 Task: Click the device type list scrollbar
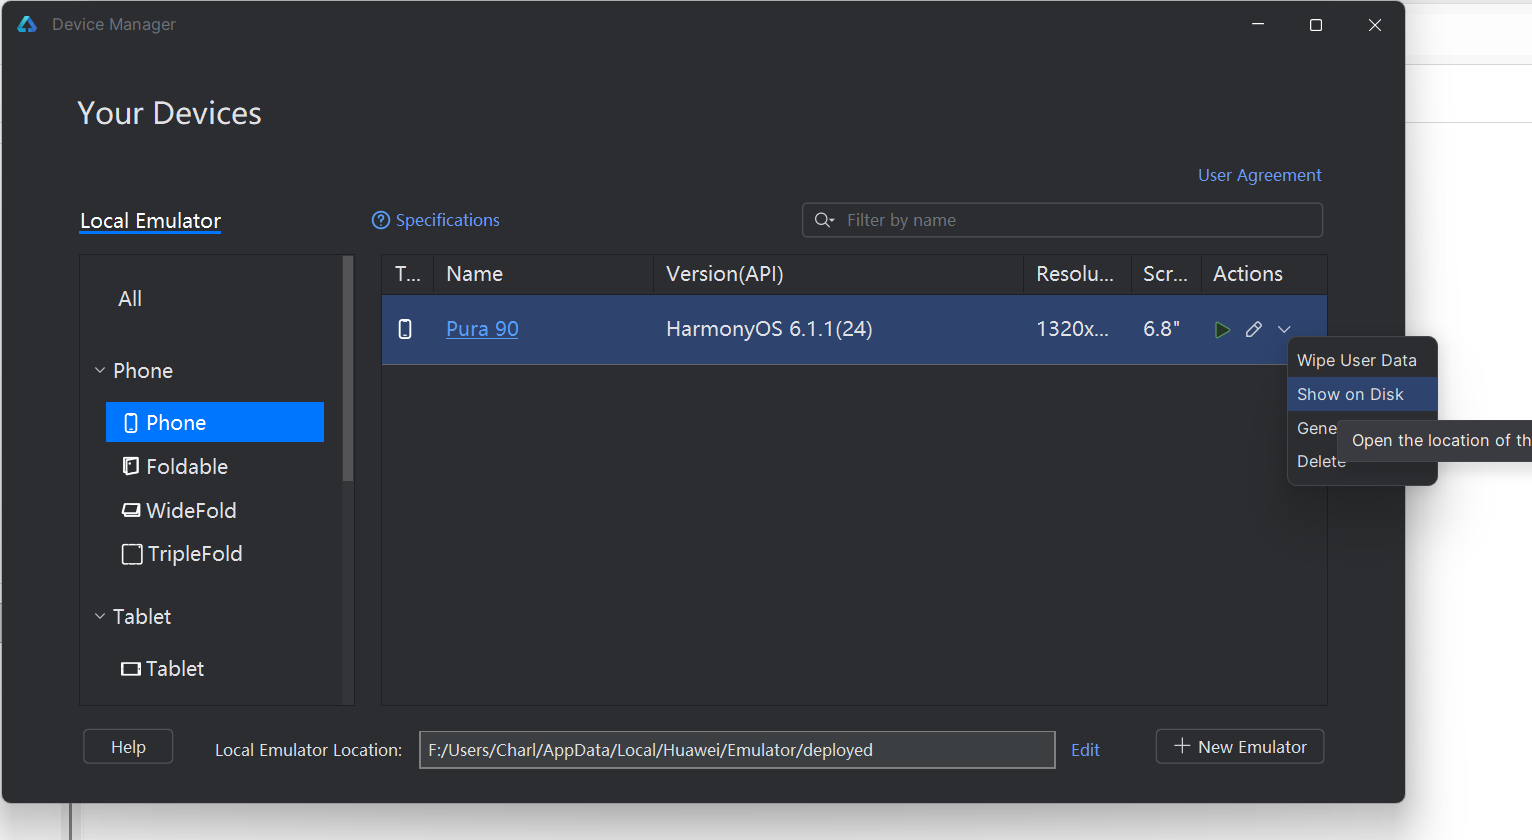pos(348,369)
